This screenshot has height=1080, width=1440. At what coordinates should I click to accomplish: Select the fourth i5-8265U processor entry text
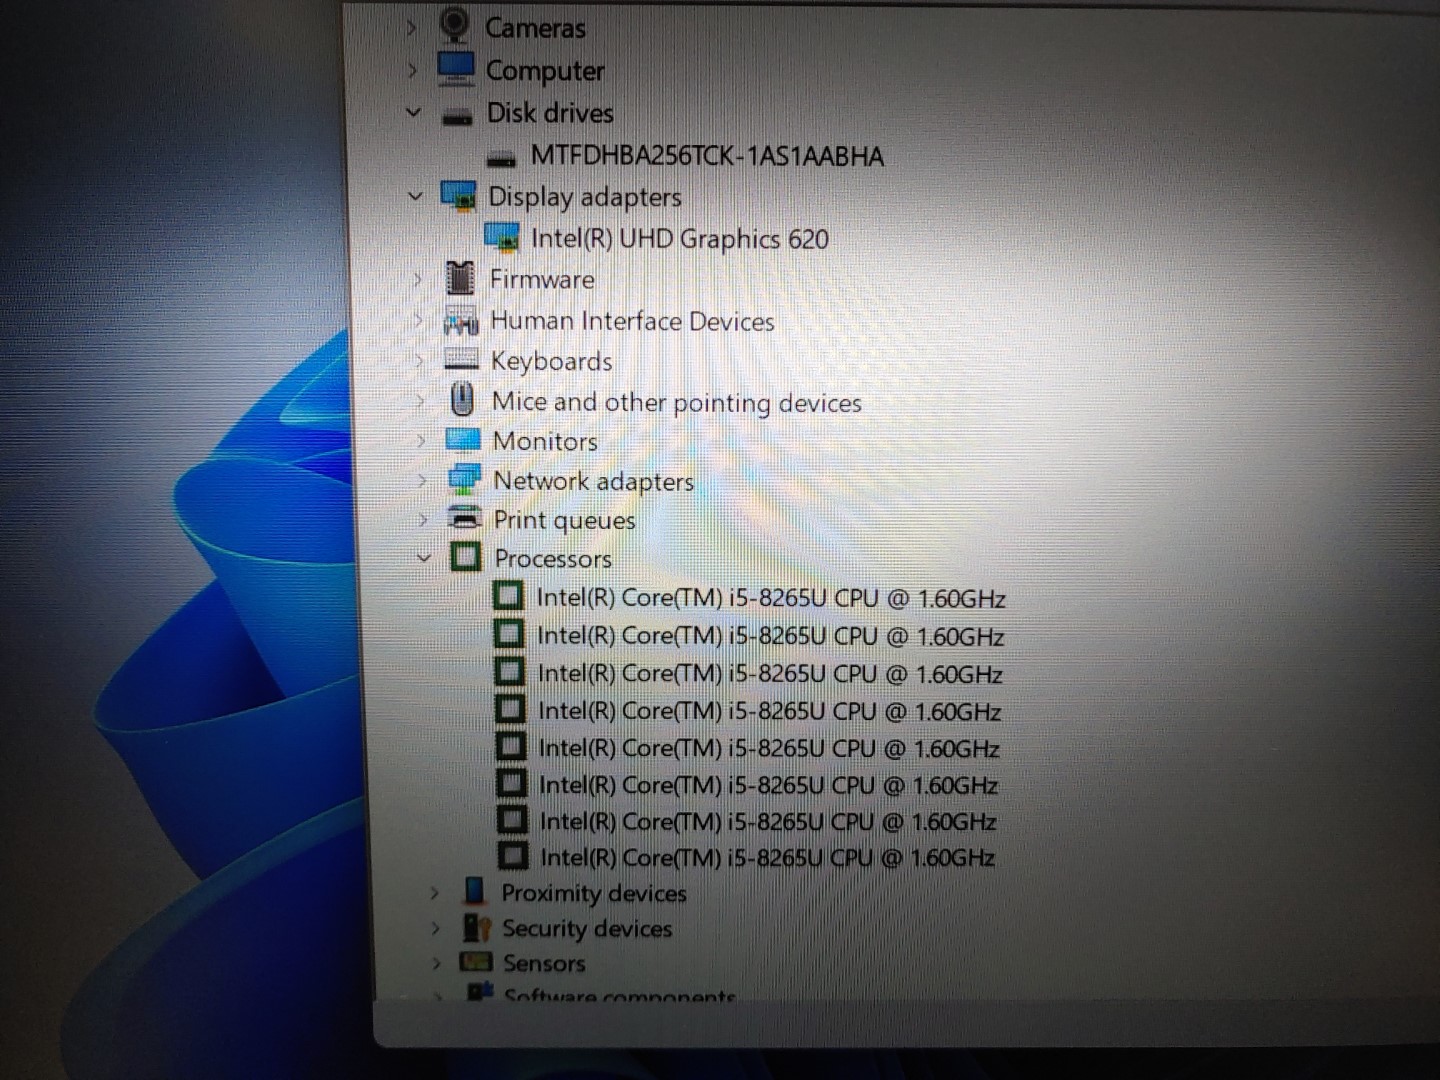(769, 711)
